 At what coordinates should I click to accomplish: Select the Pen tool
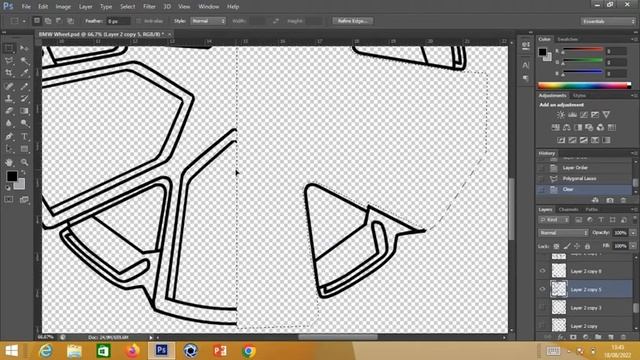pos(9,136)
